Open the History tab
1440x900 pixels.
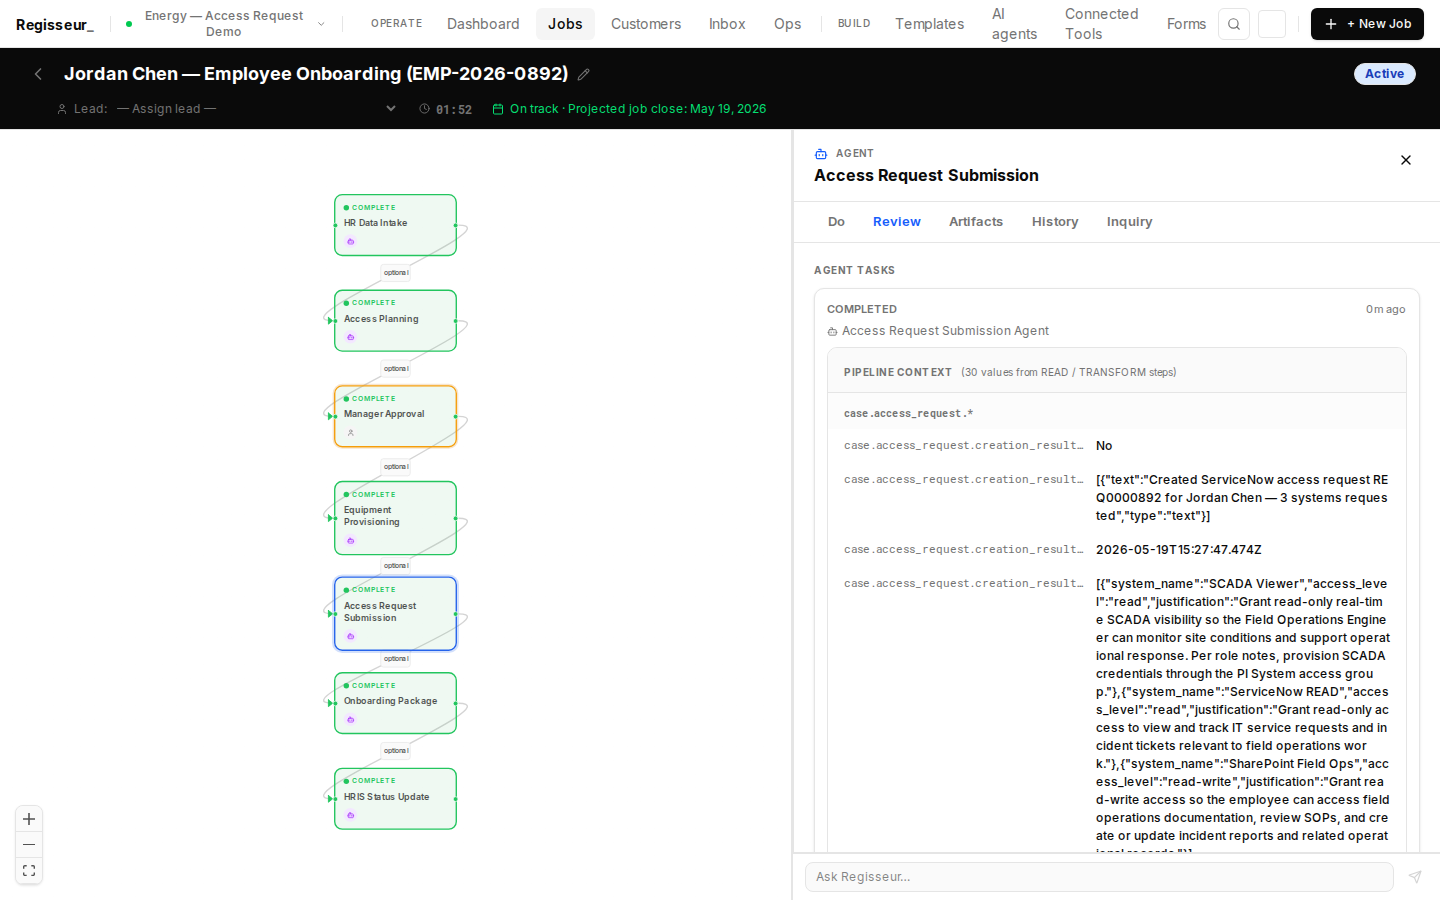1055,222
